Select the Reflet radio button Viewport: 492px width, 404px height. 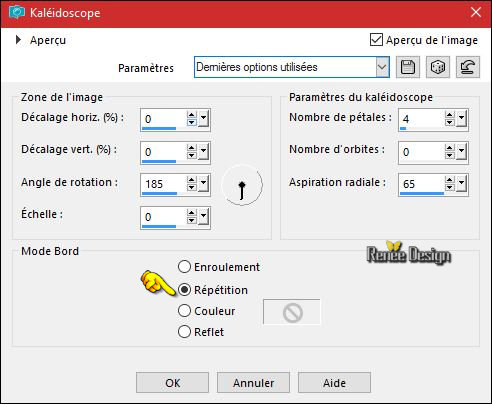184,332
